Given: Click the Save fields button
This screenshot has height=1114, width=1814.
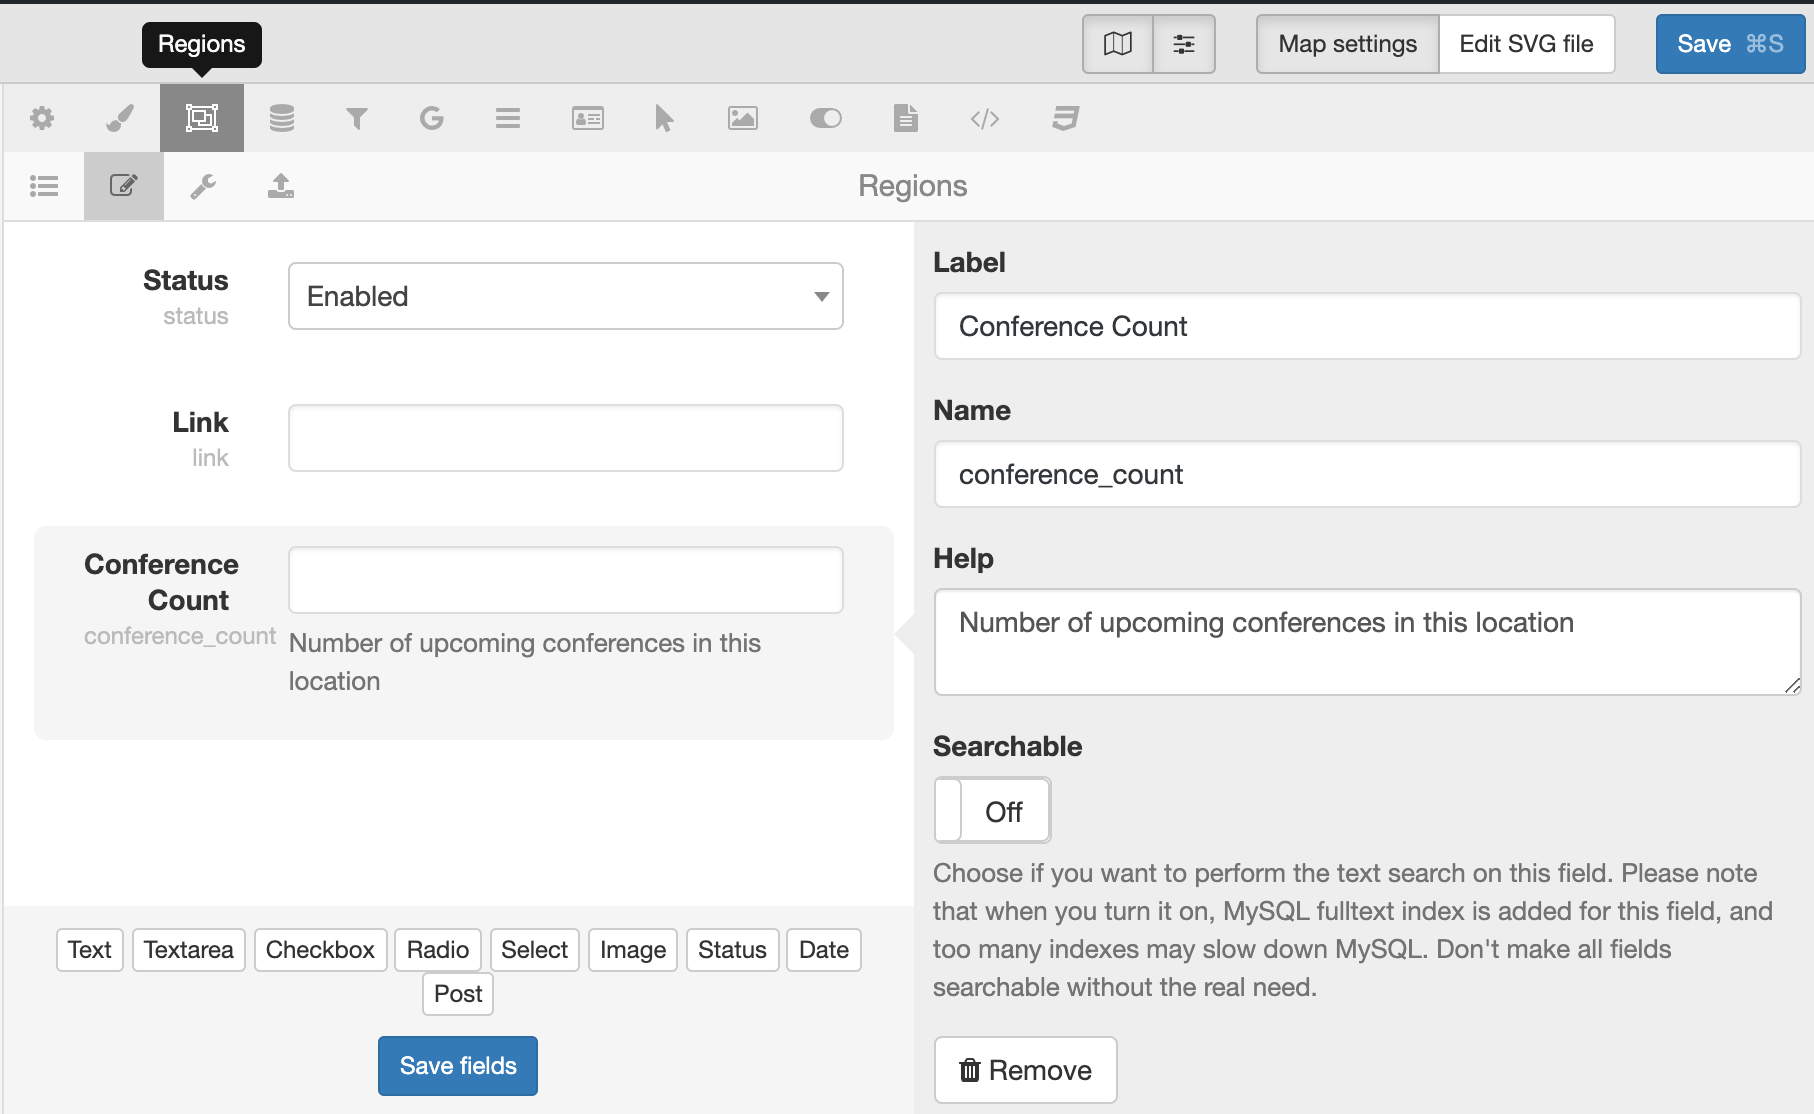Looking at the screenshot, I should click(x=458, y=1066).
